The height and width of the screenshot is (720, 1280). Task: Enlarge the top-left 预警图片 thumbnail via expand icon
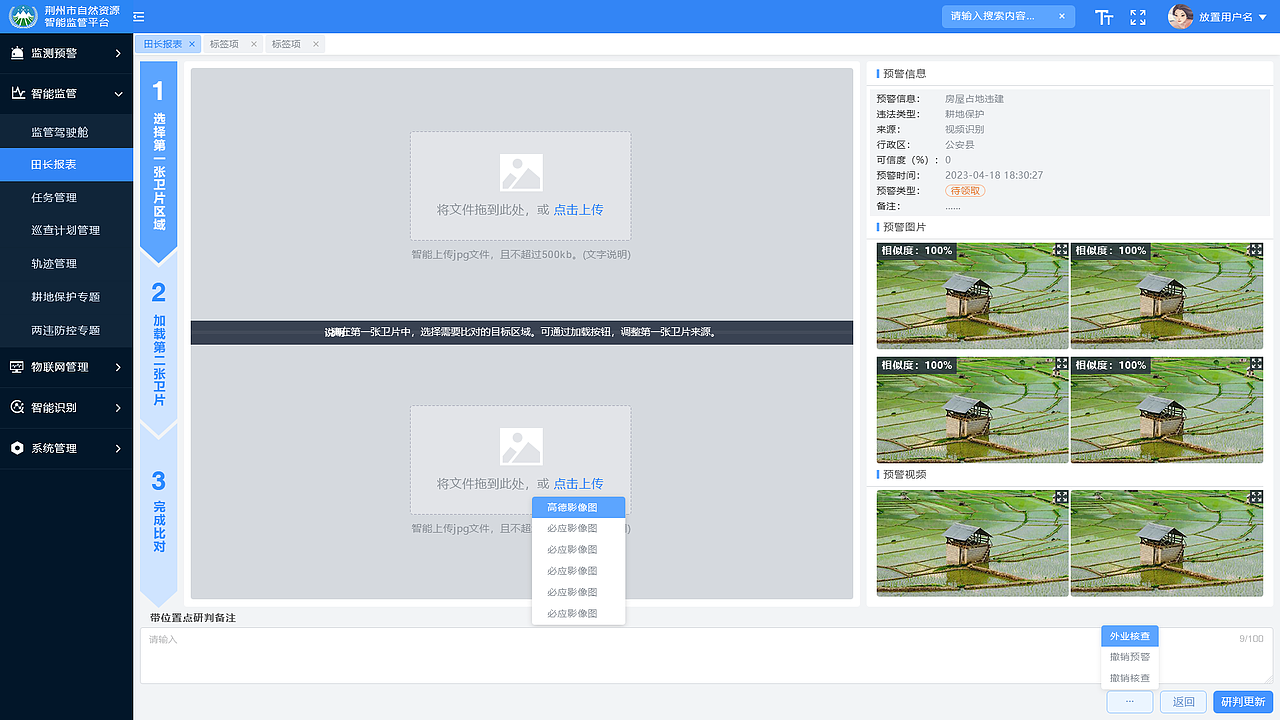[1061, 250]
